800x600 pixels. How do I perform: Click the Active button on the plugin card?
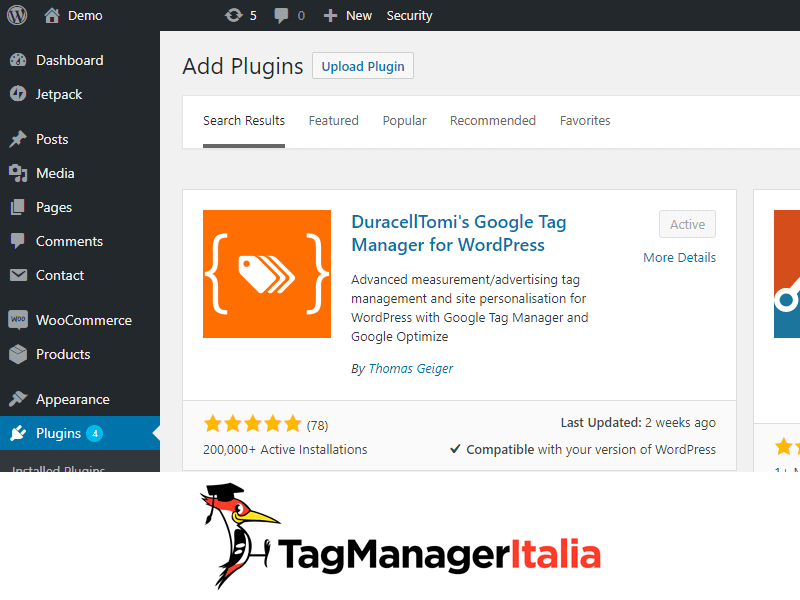687,224
